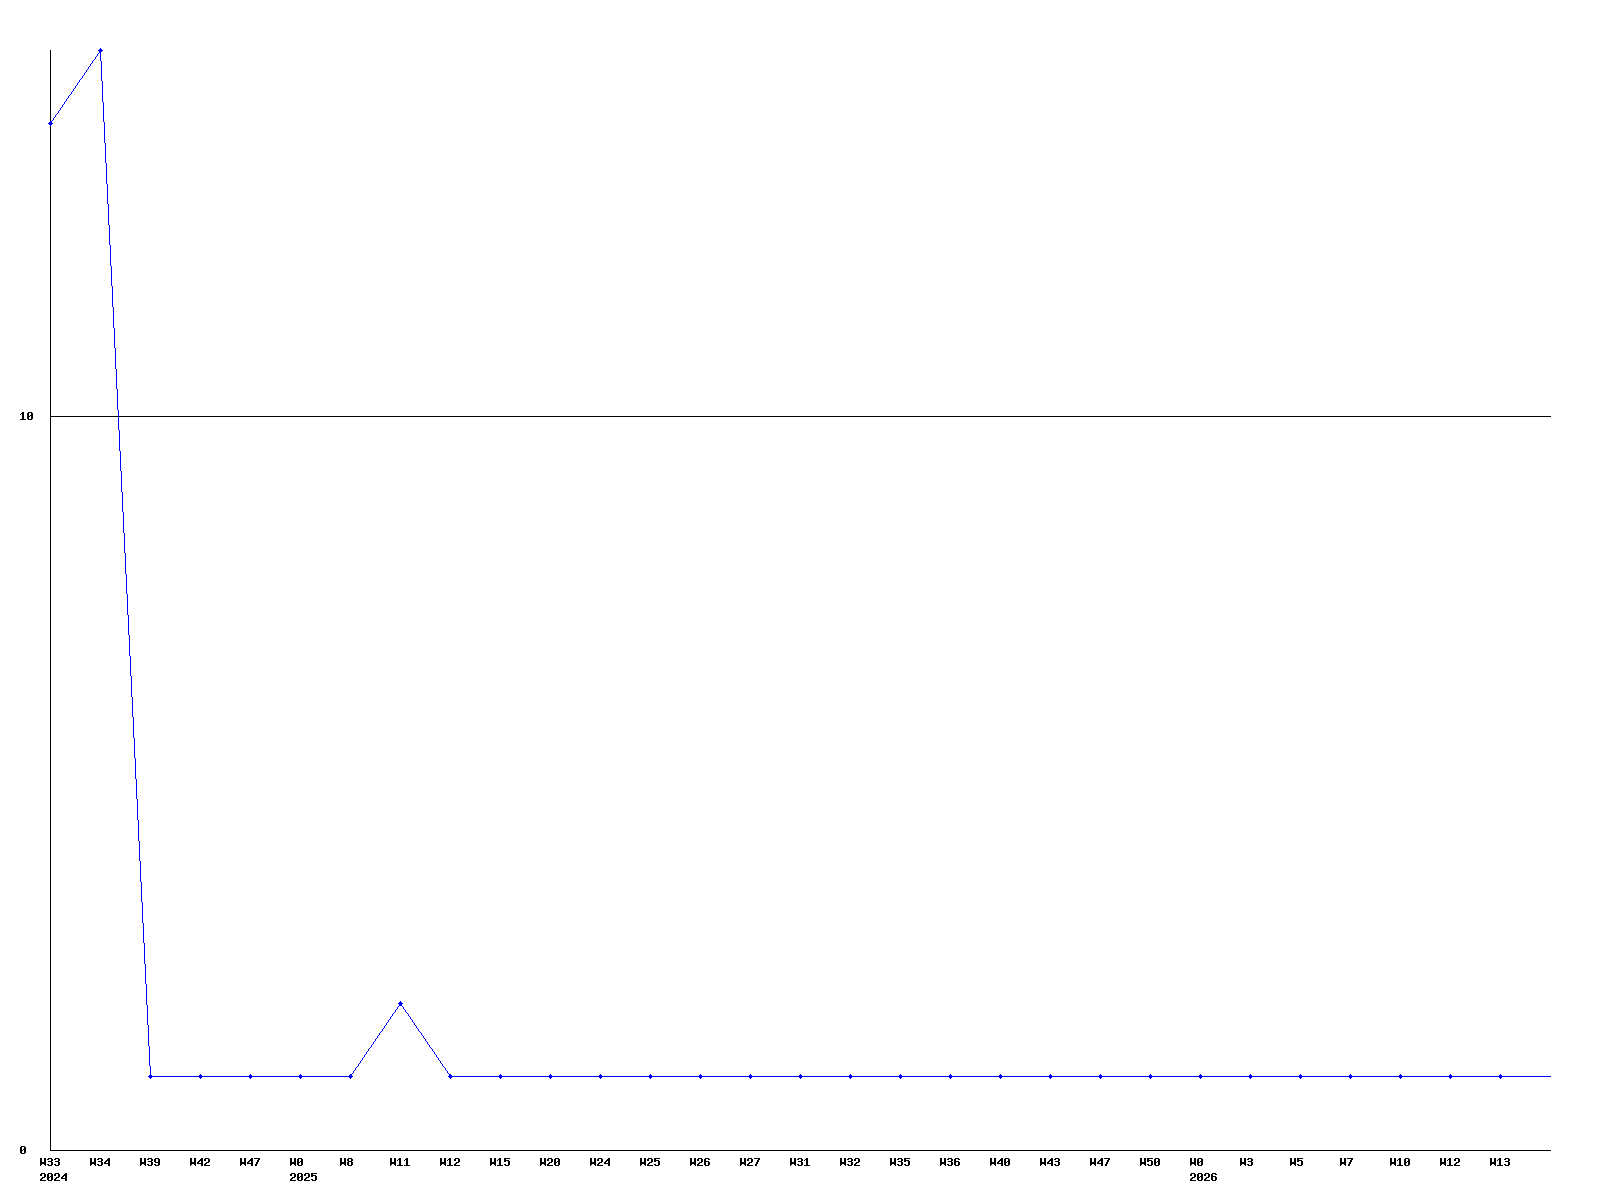Click the W20 x-axis label
The width and height of the screenshot is (1600, 1200).
click(550, 1162)
